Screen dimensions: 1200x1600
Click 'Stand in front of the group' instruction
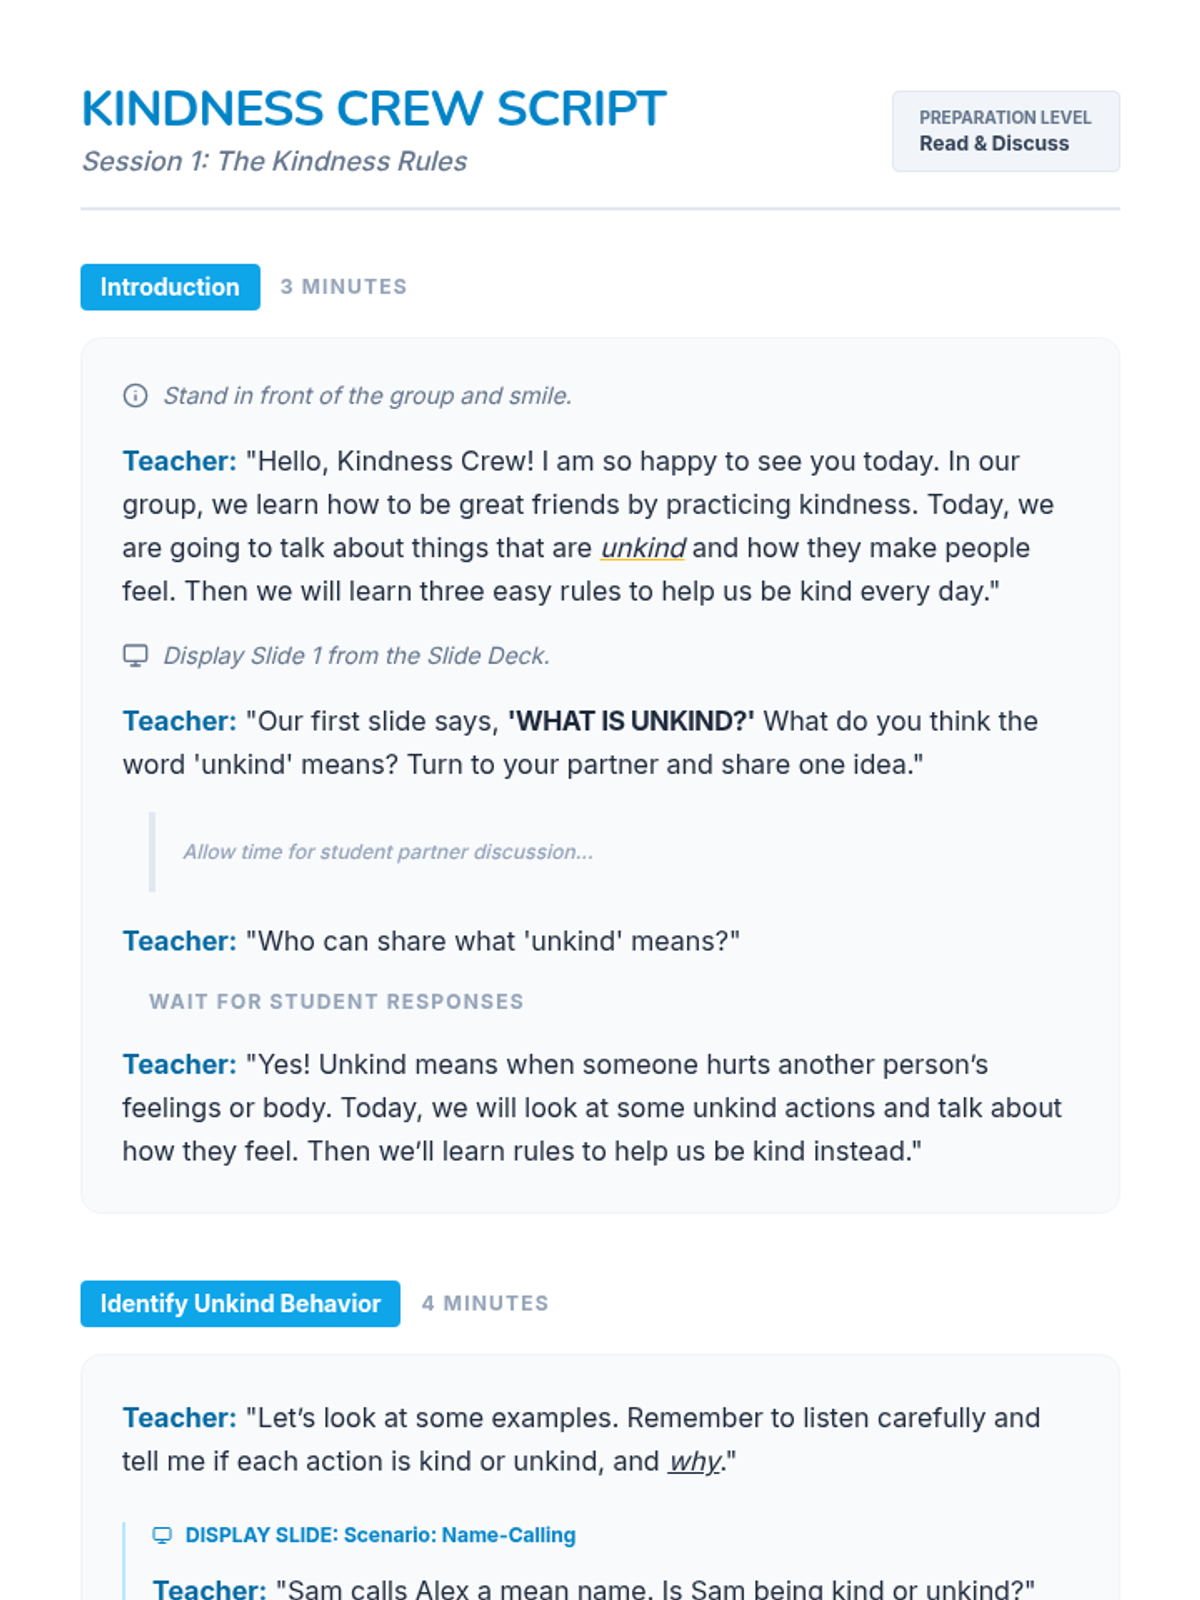point(367,396)
